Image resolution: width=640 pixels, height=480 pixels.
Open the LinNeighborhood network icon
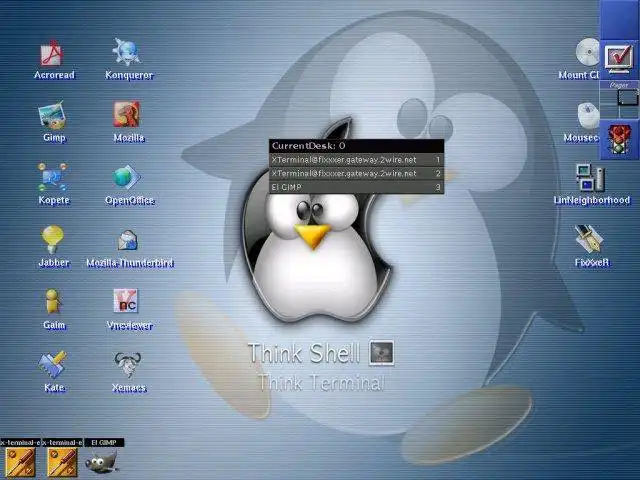tap(590, 178)
